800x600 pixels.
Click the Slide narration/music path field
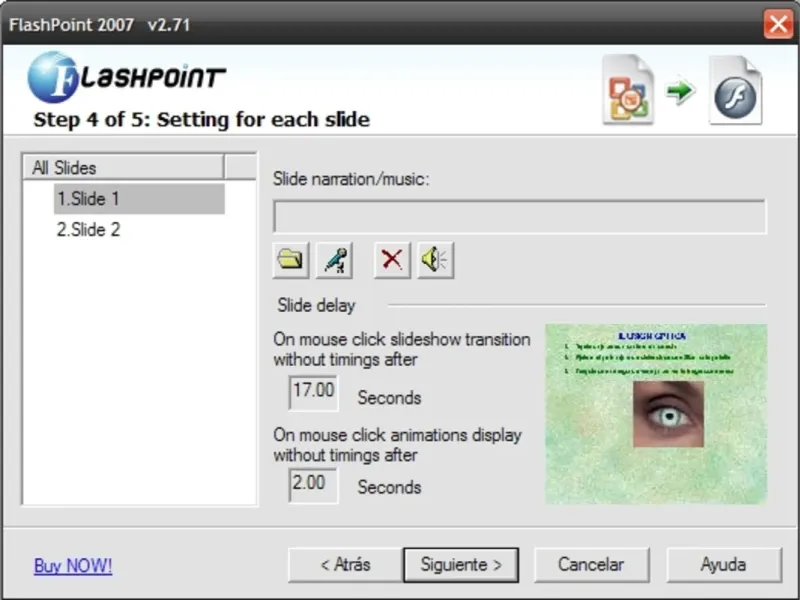click(519, 217)
